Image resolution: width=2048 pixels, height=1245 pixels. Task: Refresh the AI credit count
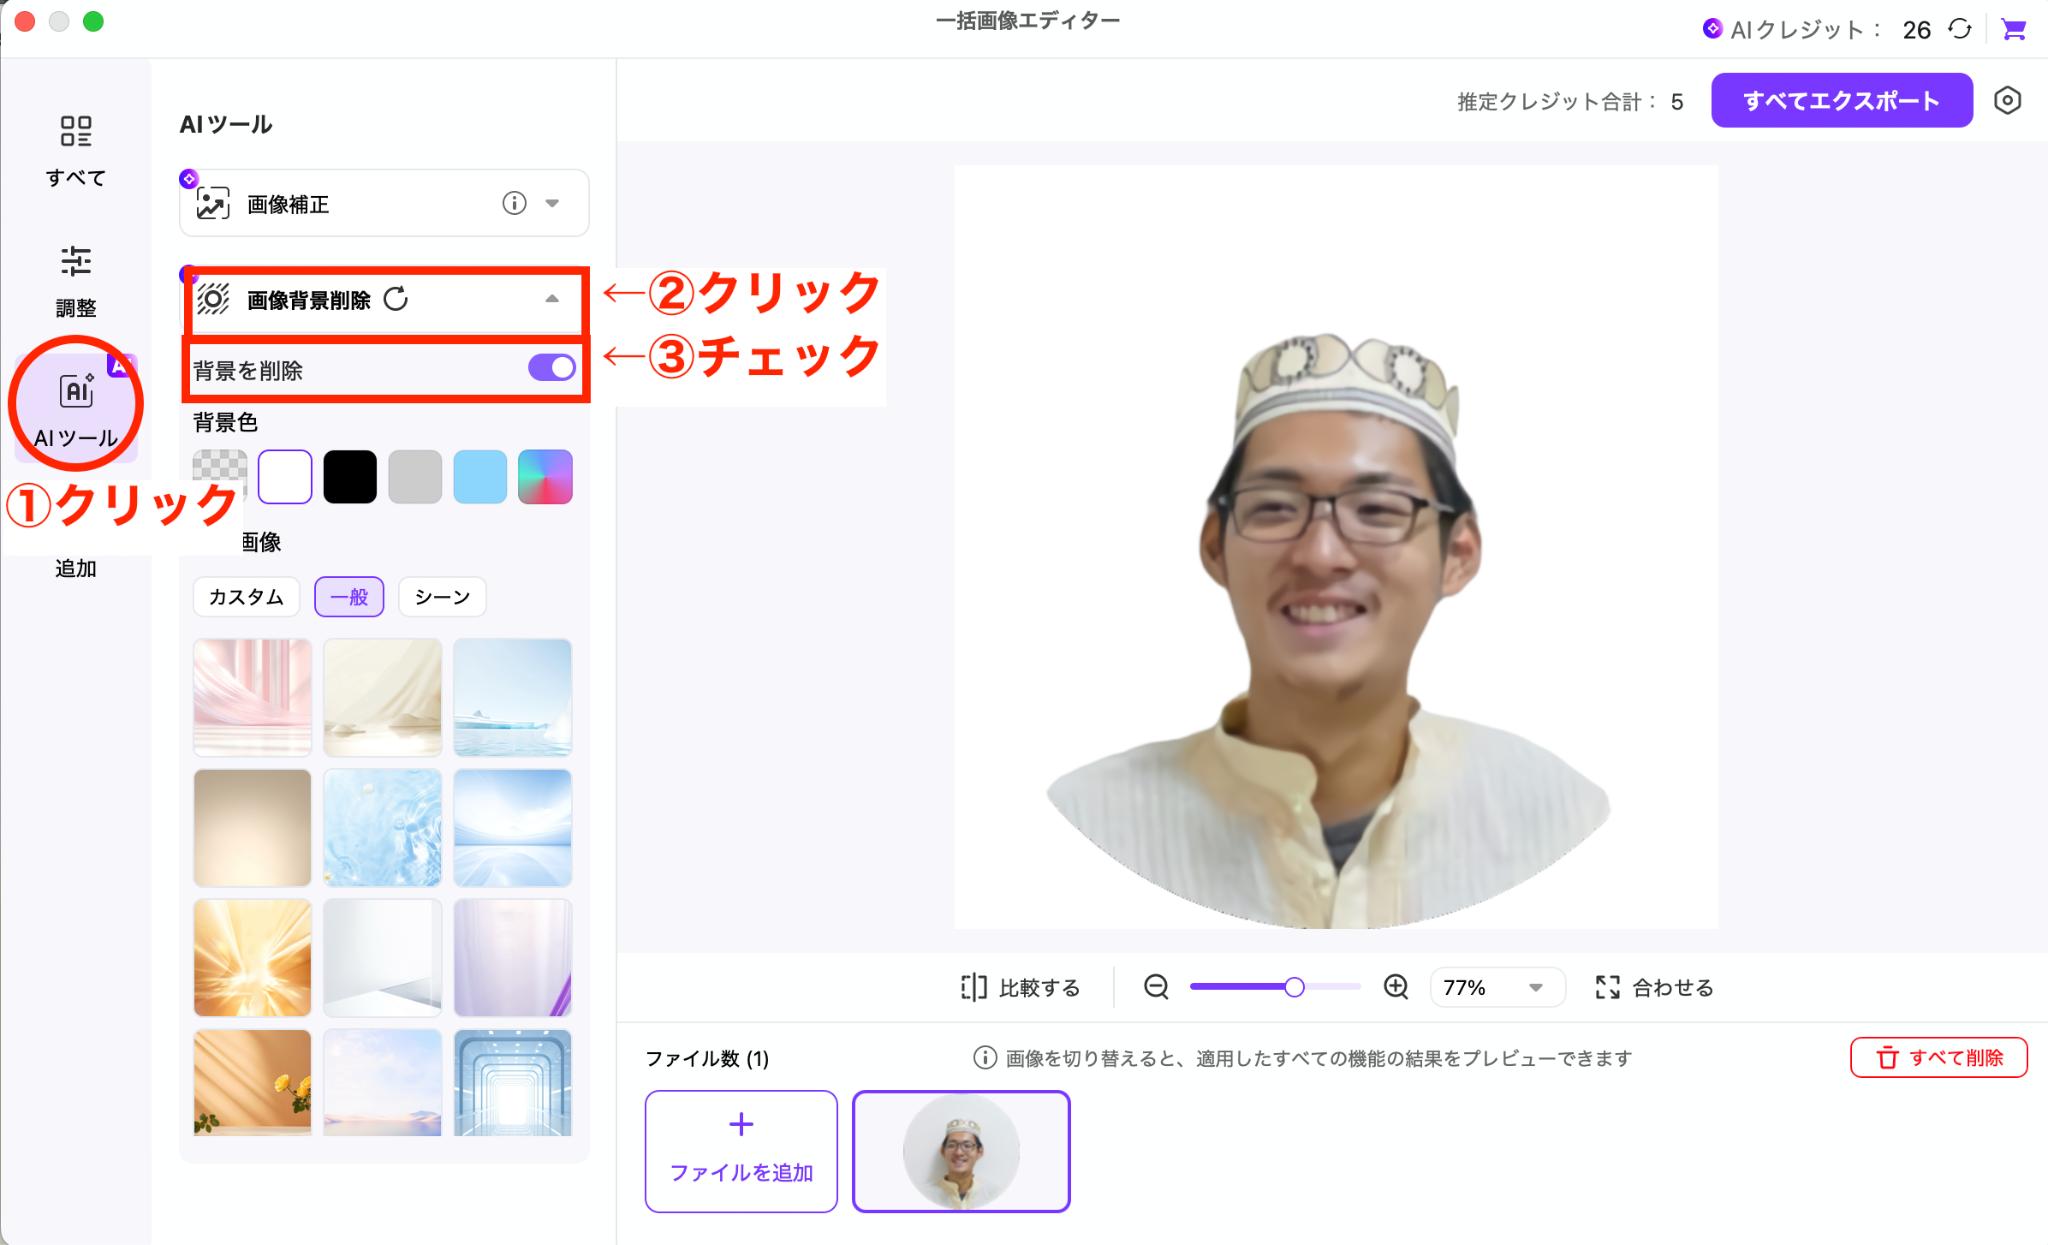pyautogui.click(x=1960, y=29)
